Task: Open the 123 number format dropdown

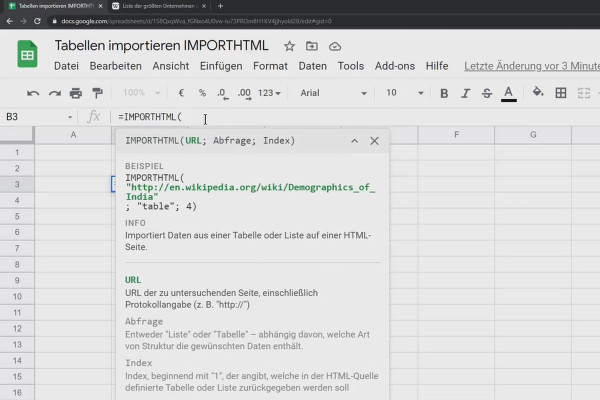Action: (269, 93)
